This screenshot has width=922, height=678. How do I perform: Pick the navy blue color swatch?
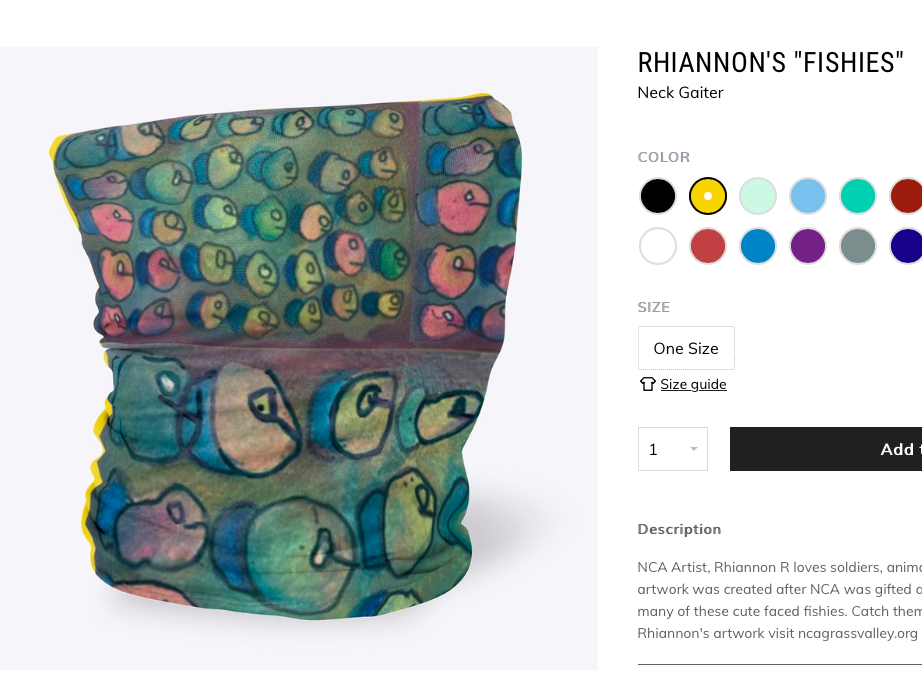tap(906, 246)
